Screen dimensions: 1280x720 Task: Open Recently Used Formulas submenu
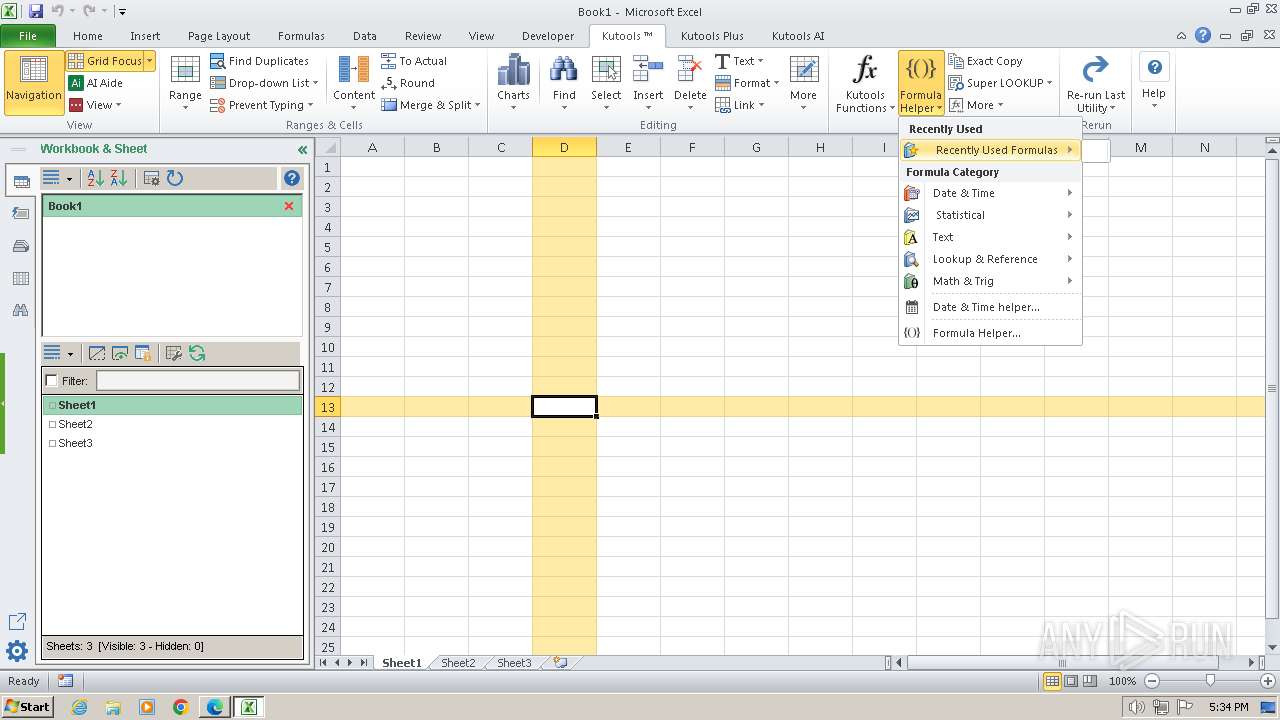coord(990,150)
